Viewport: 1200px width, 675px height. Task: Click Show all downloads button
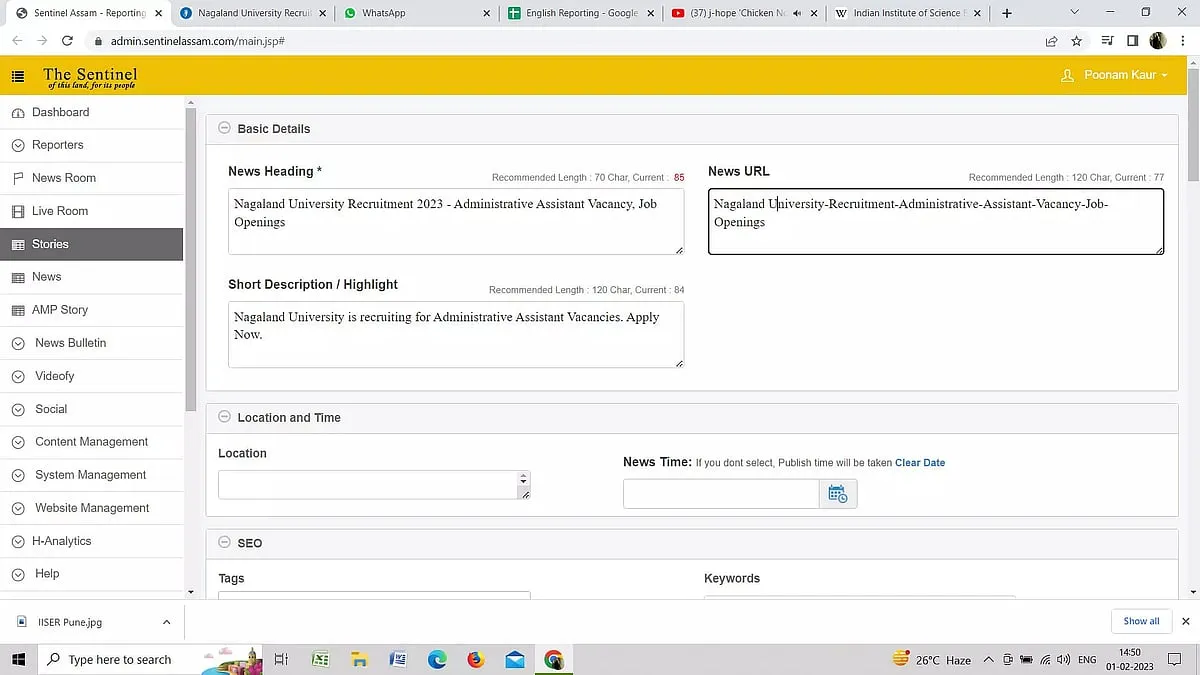click(x=1141, y=621)
